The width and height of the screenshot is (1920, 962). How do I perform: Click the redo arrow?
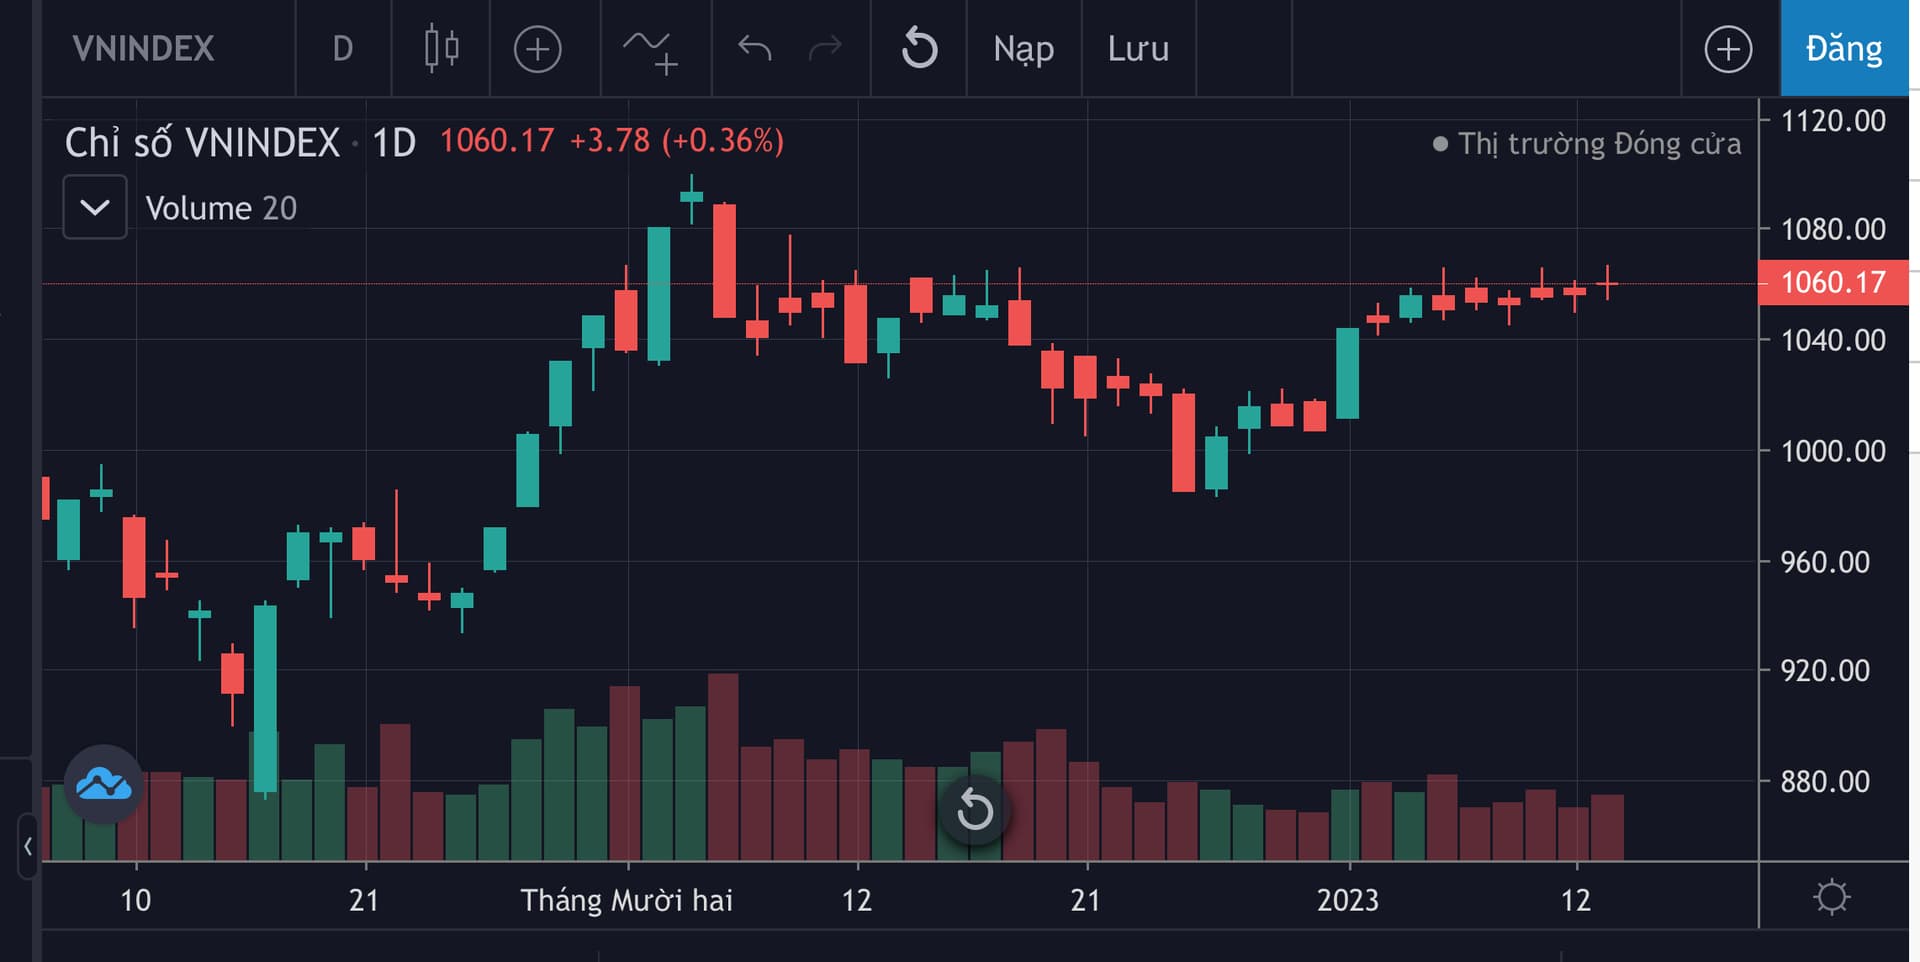[x=825, y=48]
